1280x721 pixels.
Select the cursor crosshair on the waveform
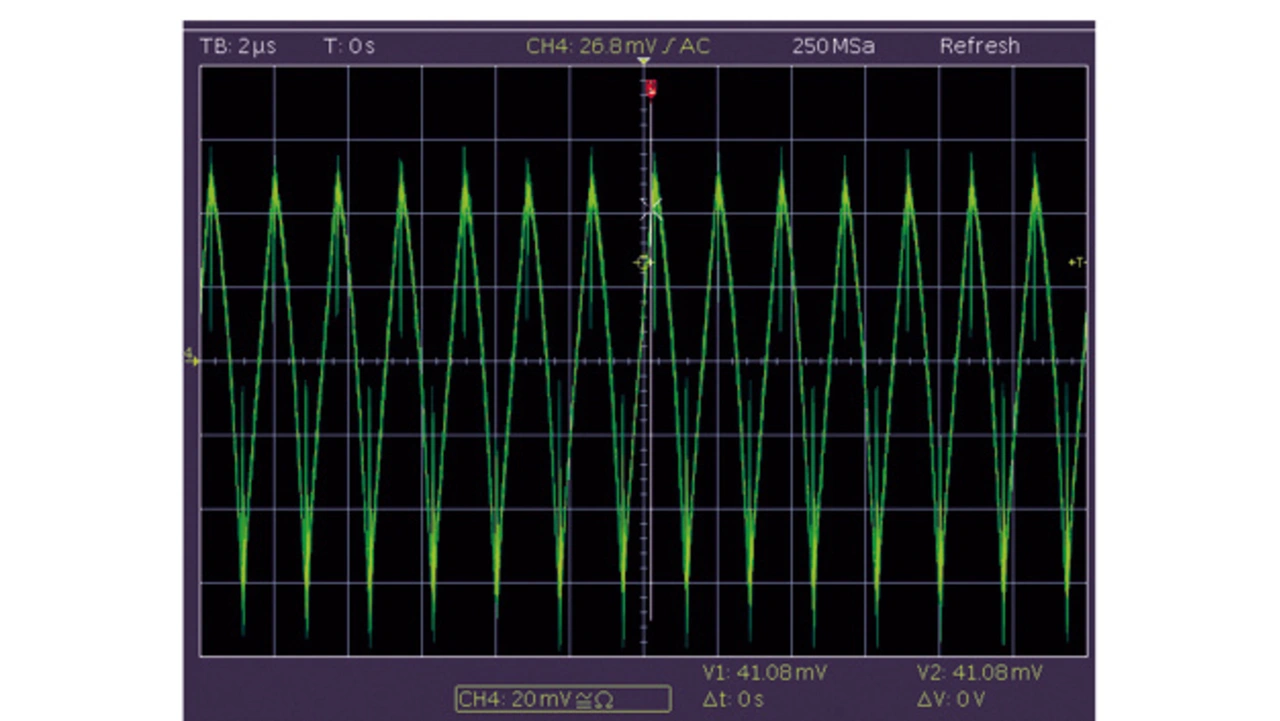[x=651, y=208]
